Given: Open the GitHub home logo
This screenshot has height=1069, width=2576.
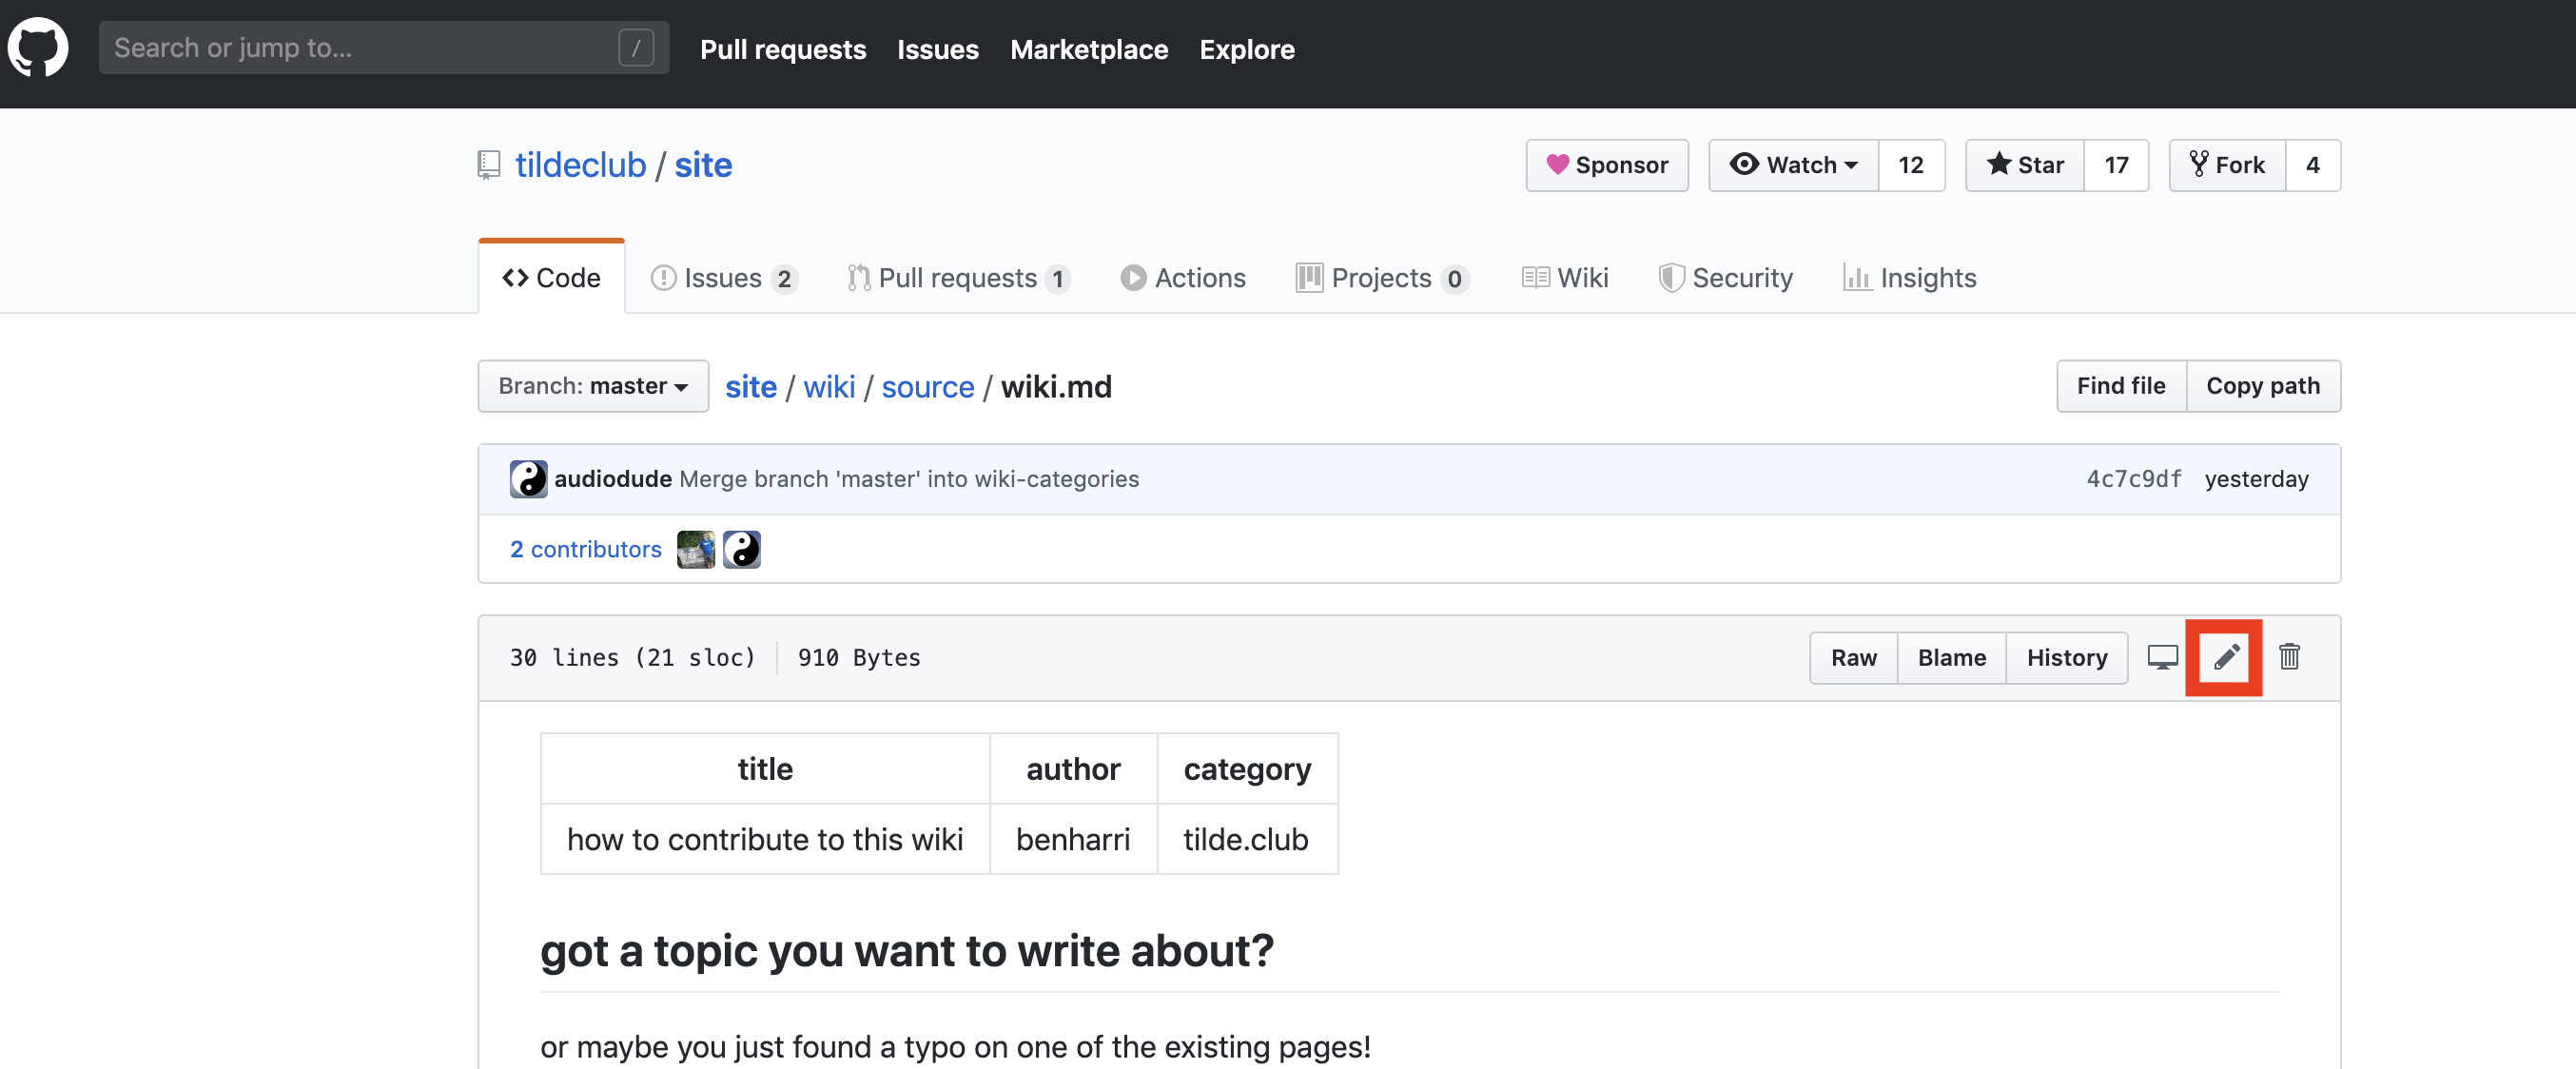Looking at the screenshot, I should click(38, 48).
